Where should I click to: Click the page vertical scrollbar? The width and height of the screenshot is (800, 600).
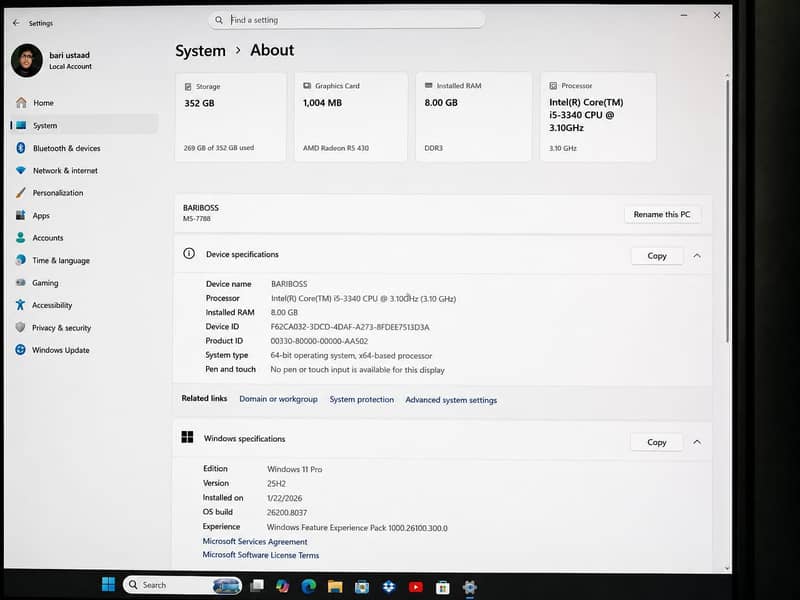pos(728,209)
